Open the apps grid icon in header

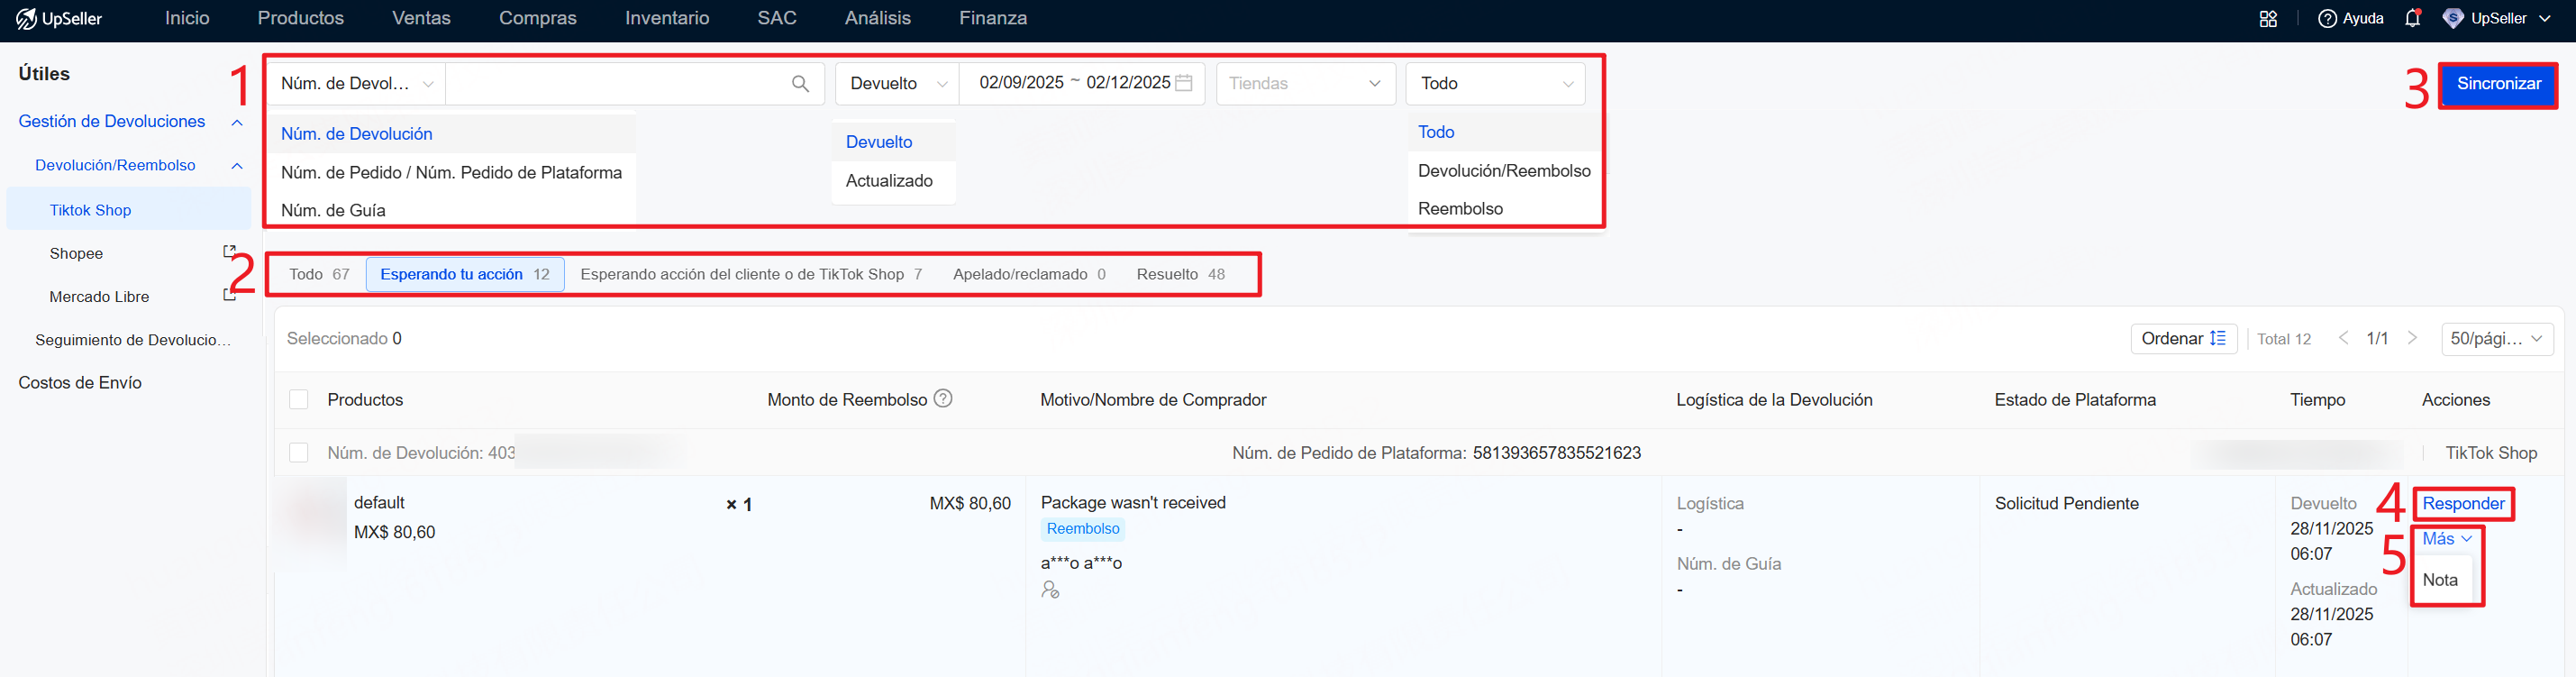pos(2268,19)
